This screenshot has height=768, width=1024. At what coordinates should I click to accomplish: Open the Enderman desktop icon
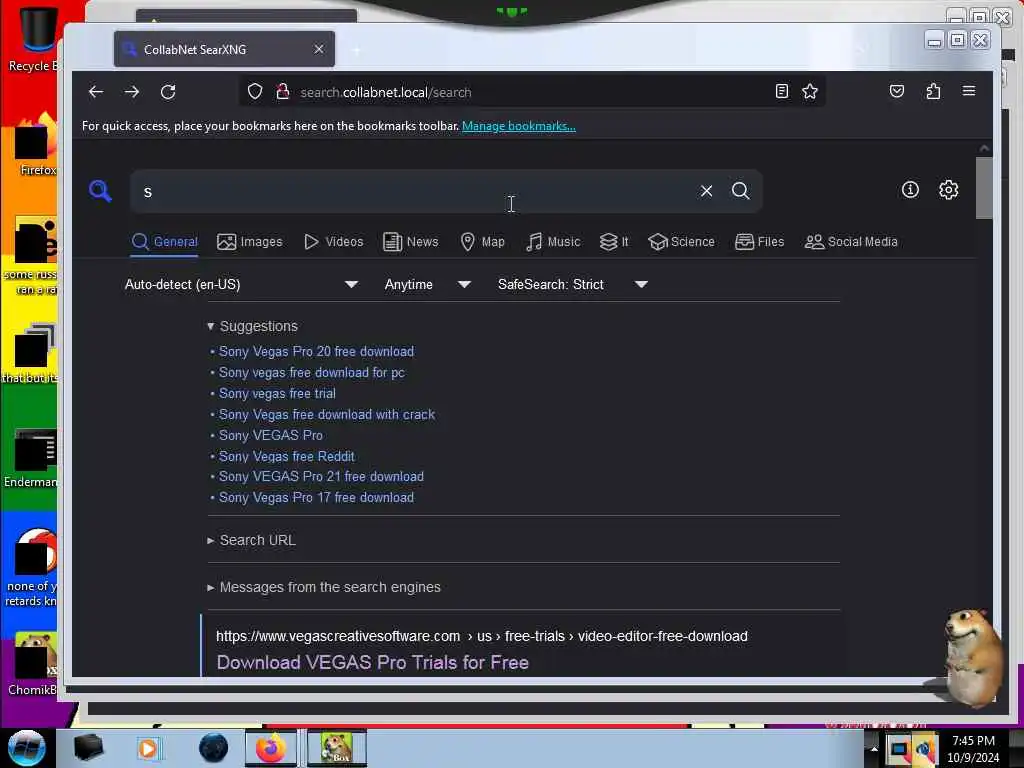click(x=30, y=458)
